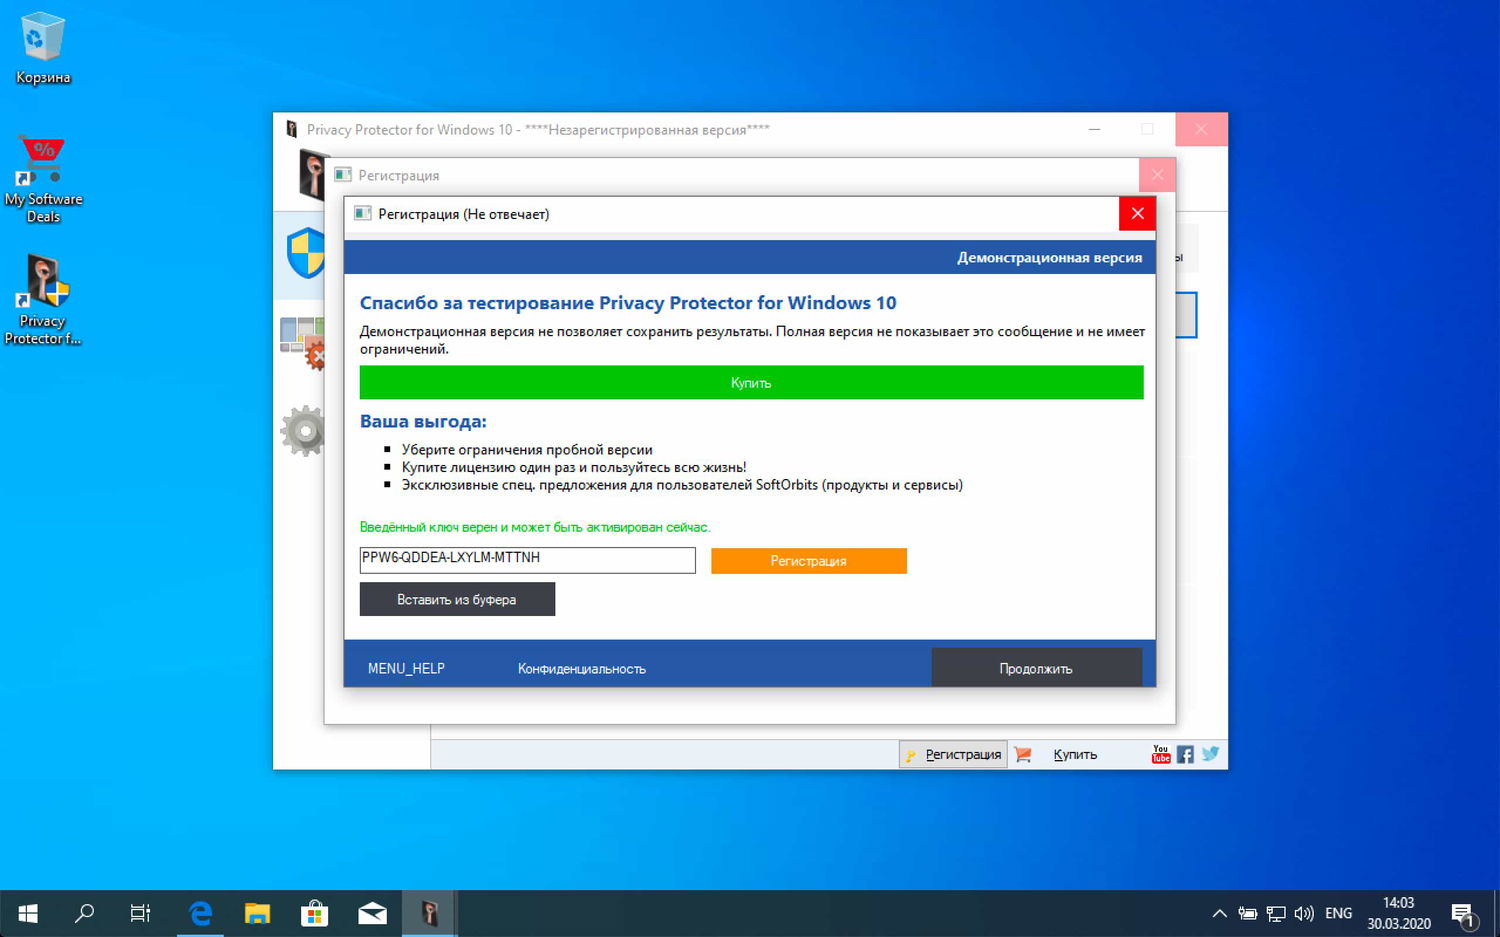The image size is (1500, 937).
Task: Click 'Введённый ключ верен' status message
Action: pyautogui.click(x=535, y=527)
